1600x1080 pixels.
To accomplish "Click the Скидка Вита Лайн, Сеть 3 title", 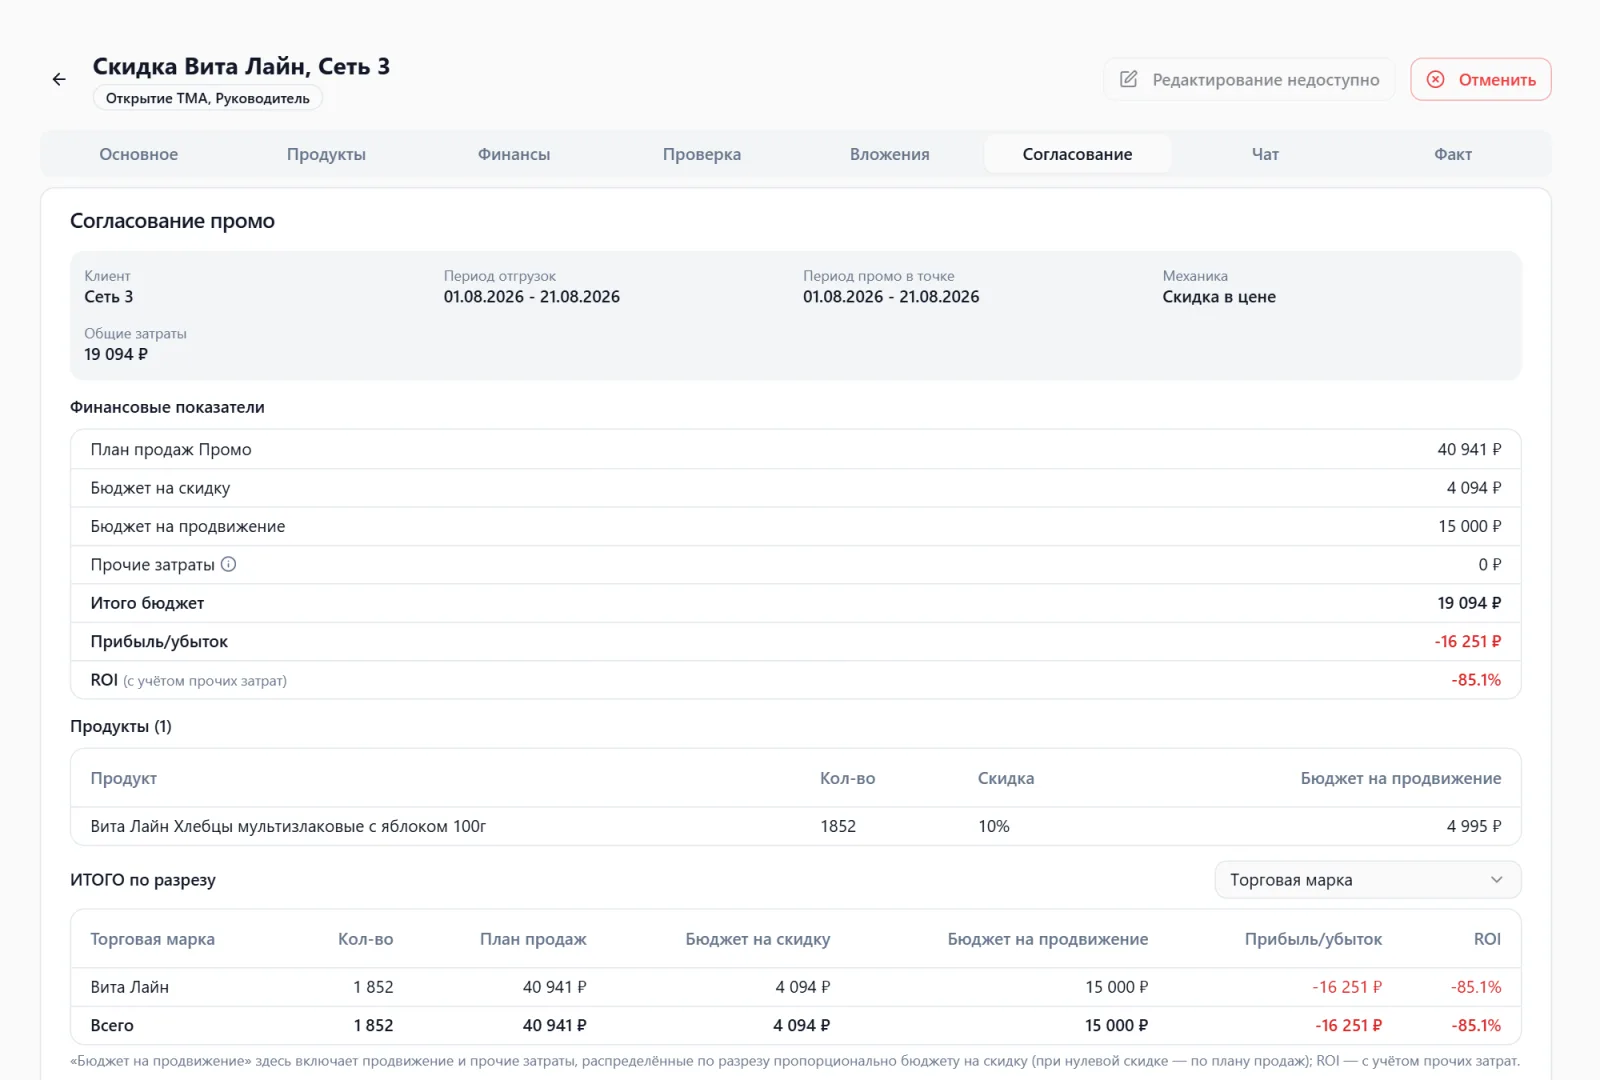I will coord(241,66).
